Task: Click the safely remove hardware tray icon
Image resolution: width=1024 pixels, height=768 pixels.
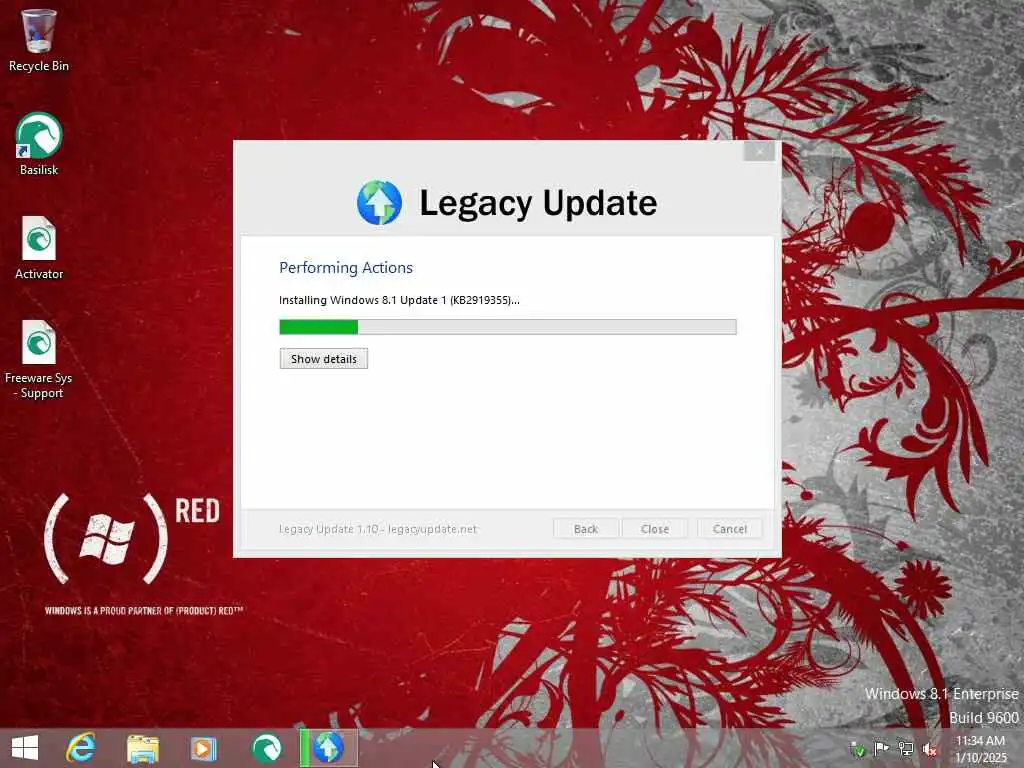Action: [x=857, y=749]
